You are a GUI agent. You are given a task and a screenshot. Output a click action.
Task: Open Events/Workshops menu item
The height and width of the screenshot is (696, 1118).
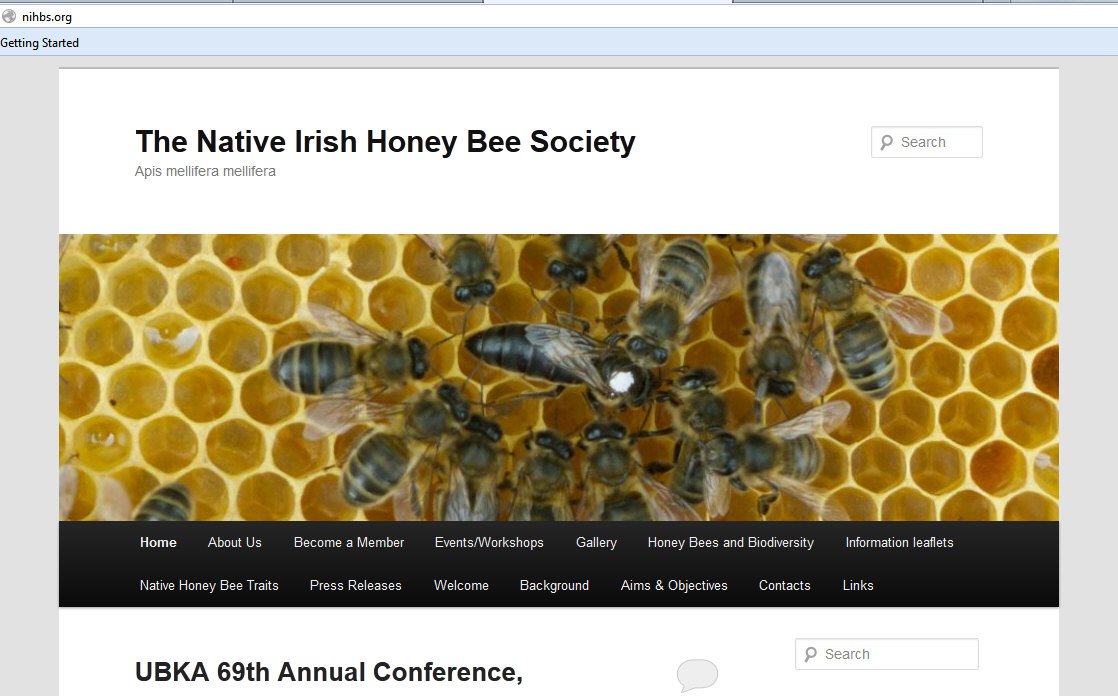489,543
